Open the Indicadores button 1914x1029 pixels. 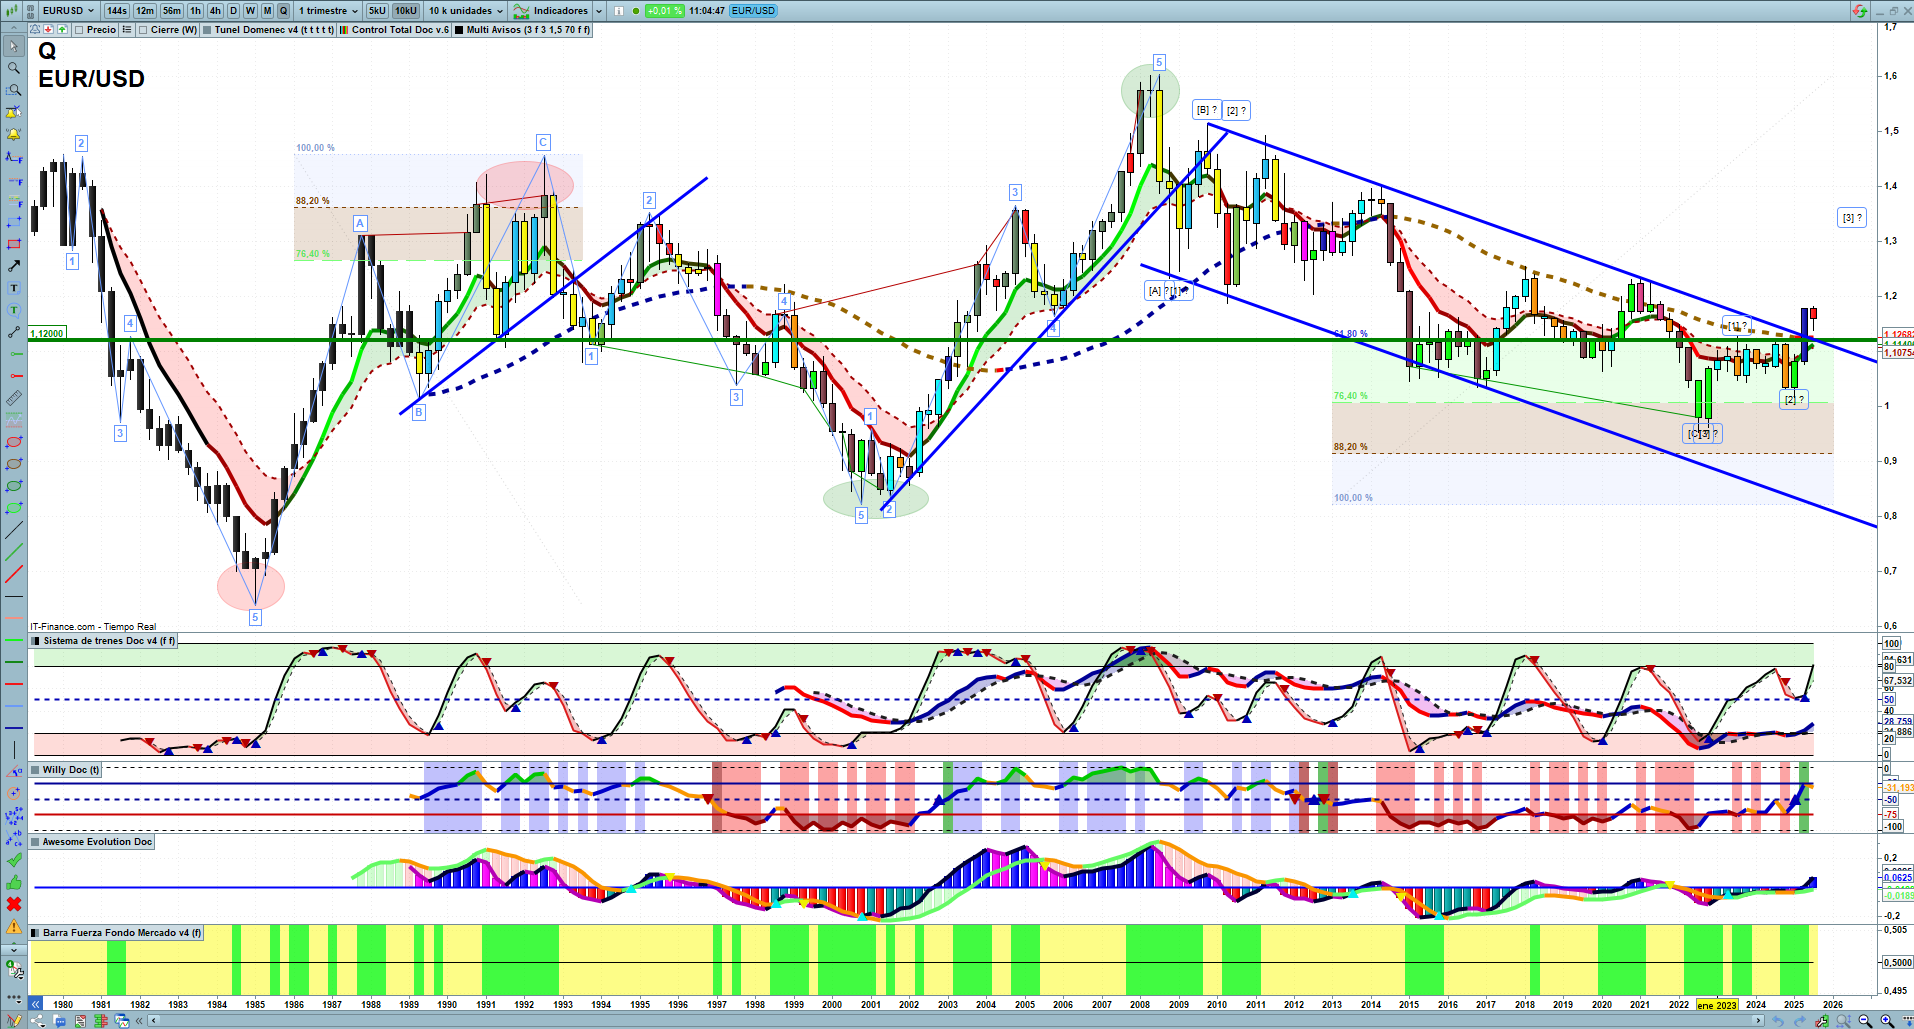pyautogui.click(x=551, y=11)
